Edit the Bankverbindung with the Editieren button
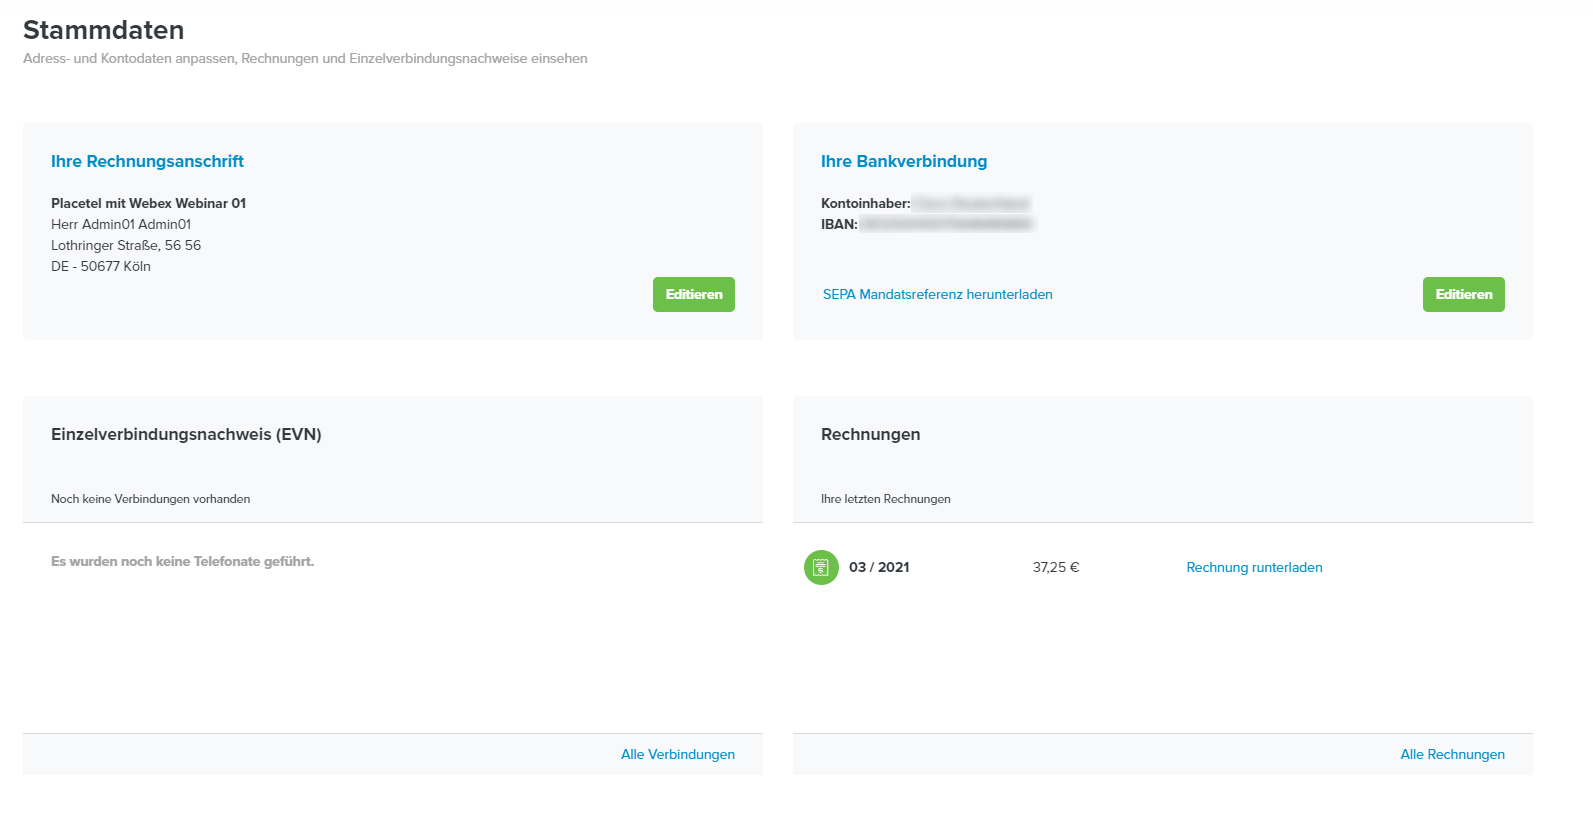The width and height of the screenshot is (1593, 816). [x=1463, y=294]
